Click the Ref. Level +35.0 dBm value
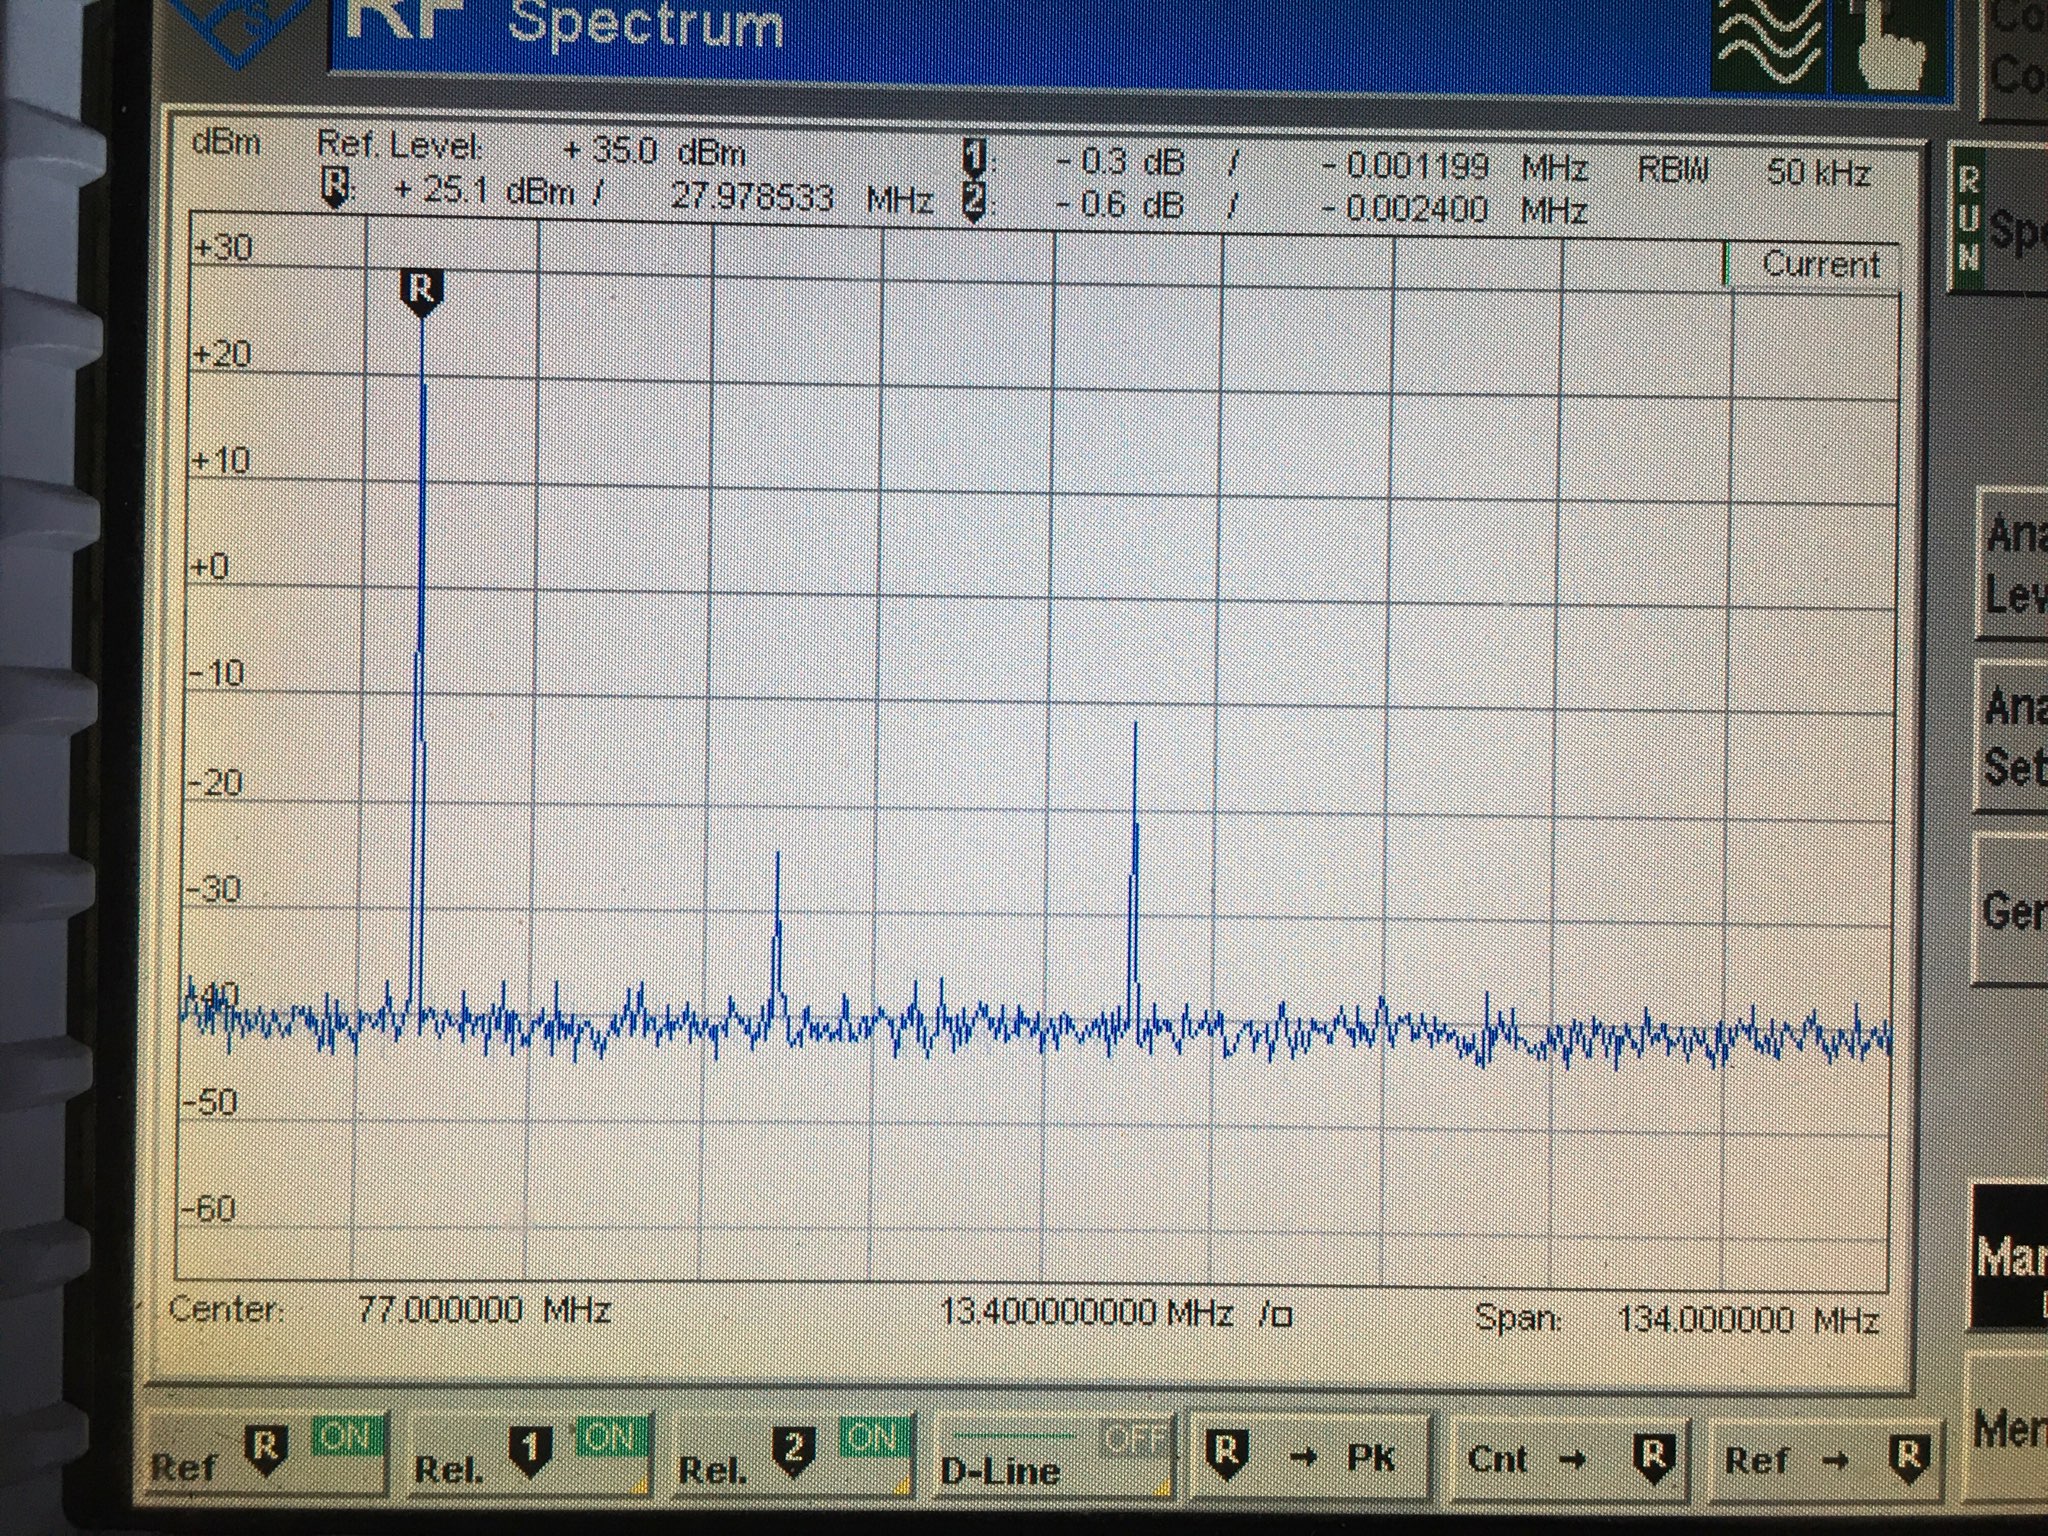This screenshot has width=2048, height=1536. pos(655,152)
